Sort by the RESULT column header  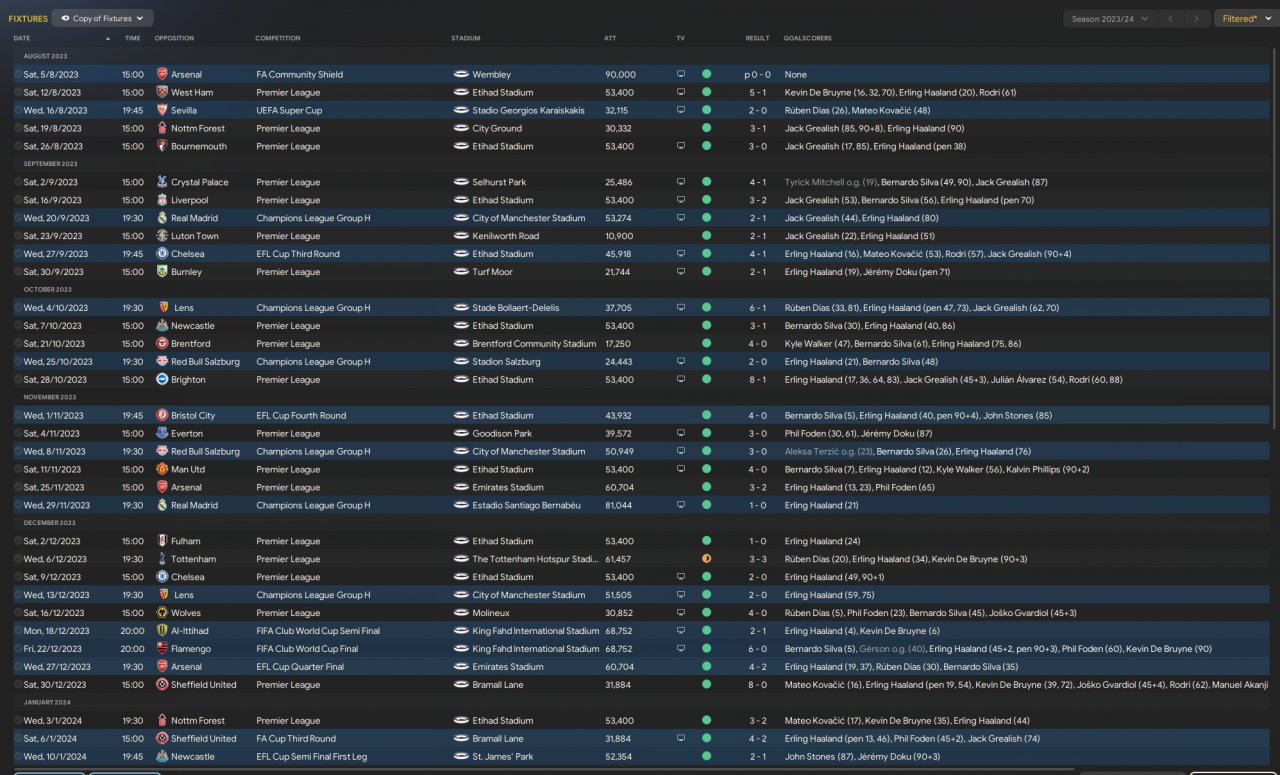757,38
